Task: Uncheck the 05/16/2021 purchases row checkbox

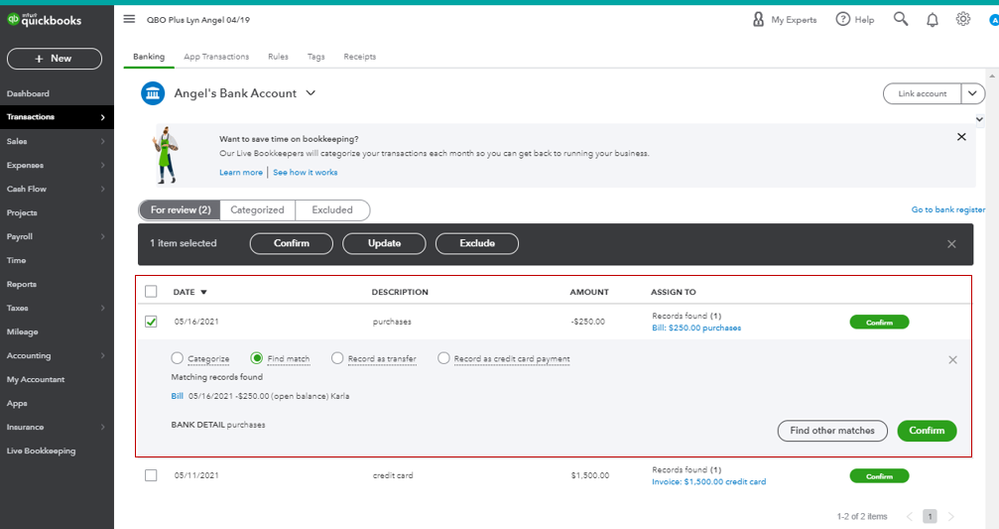Action: tap(151, 322)
